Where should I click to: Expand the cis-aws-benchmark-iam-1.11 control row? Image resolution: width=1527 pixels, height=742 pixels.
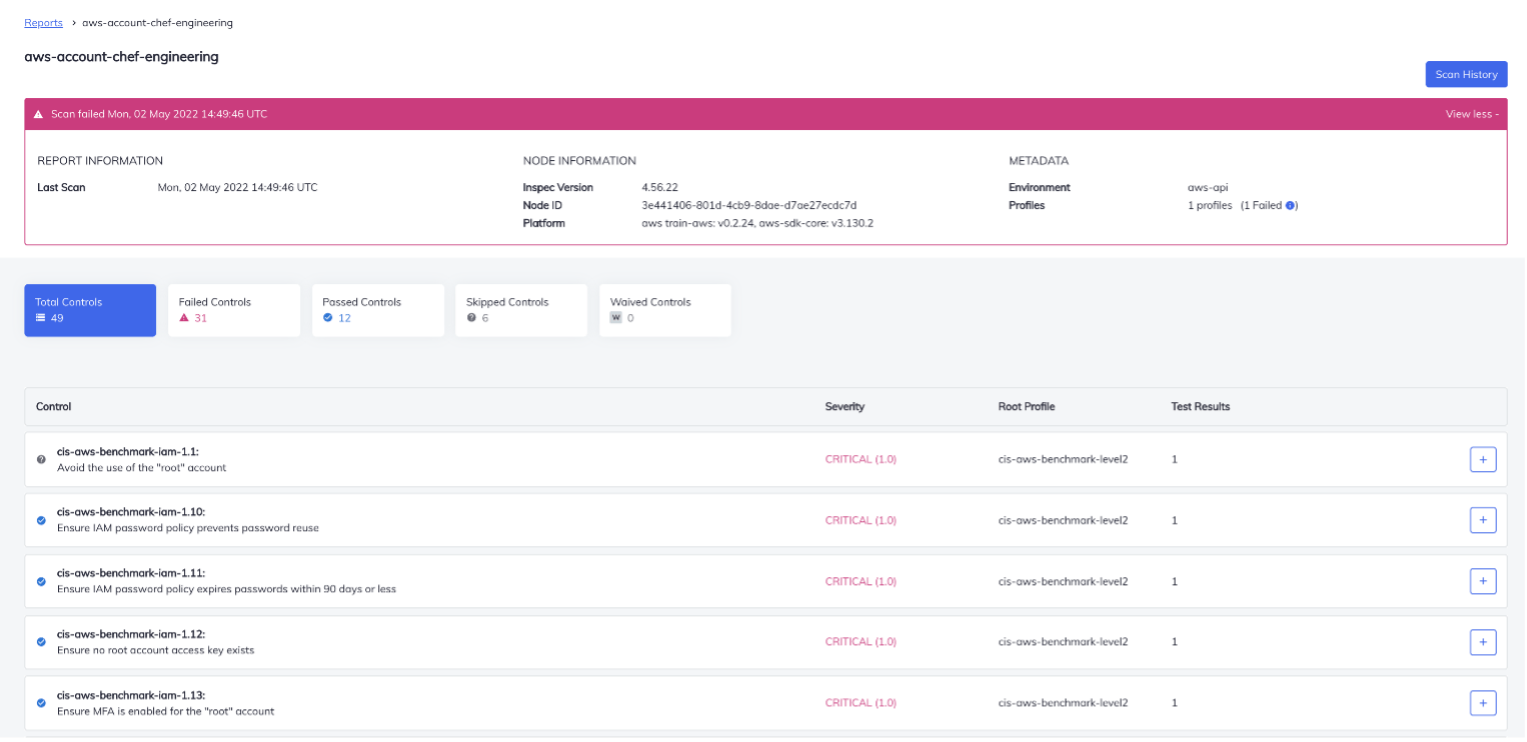coord(1483,581)
